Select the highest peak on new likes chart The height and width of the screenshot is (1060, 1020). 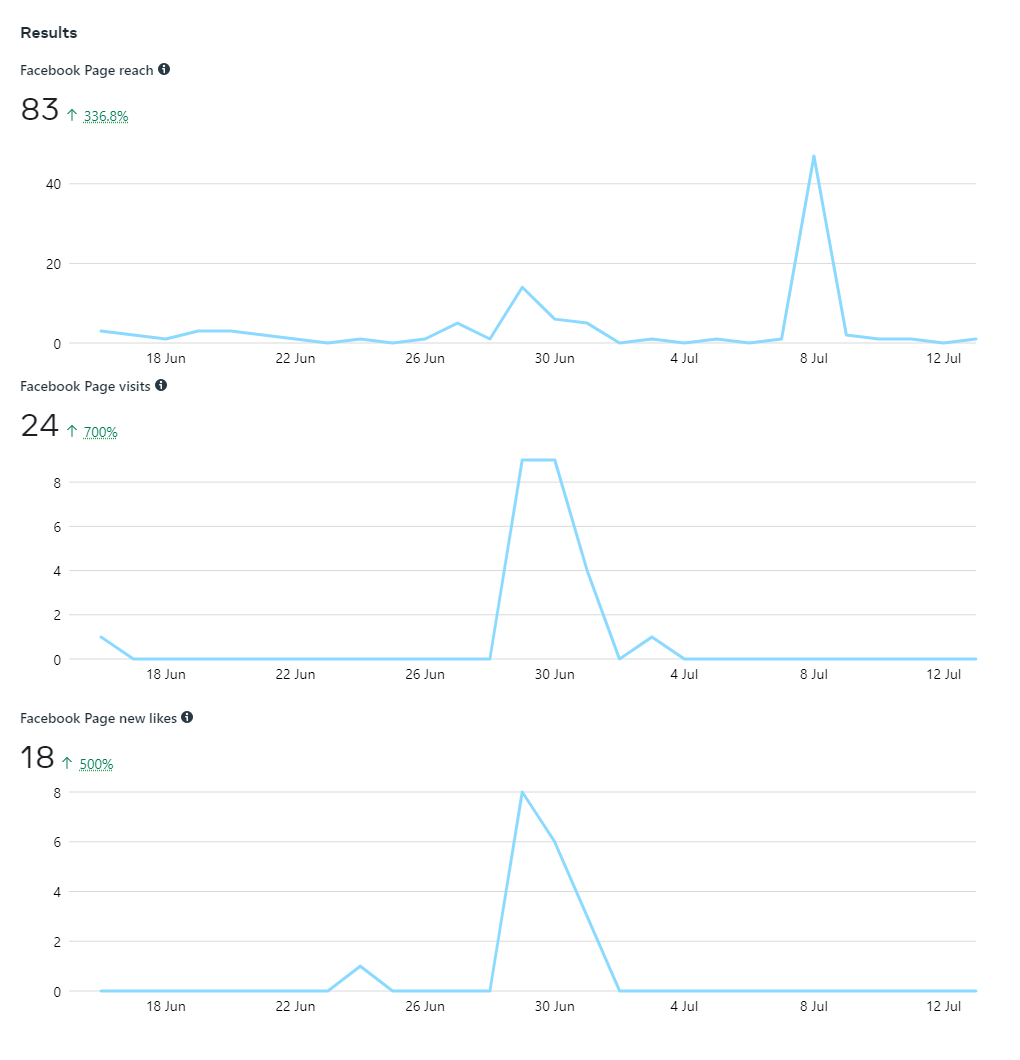click(x=522, y=792)
